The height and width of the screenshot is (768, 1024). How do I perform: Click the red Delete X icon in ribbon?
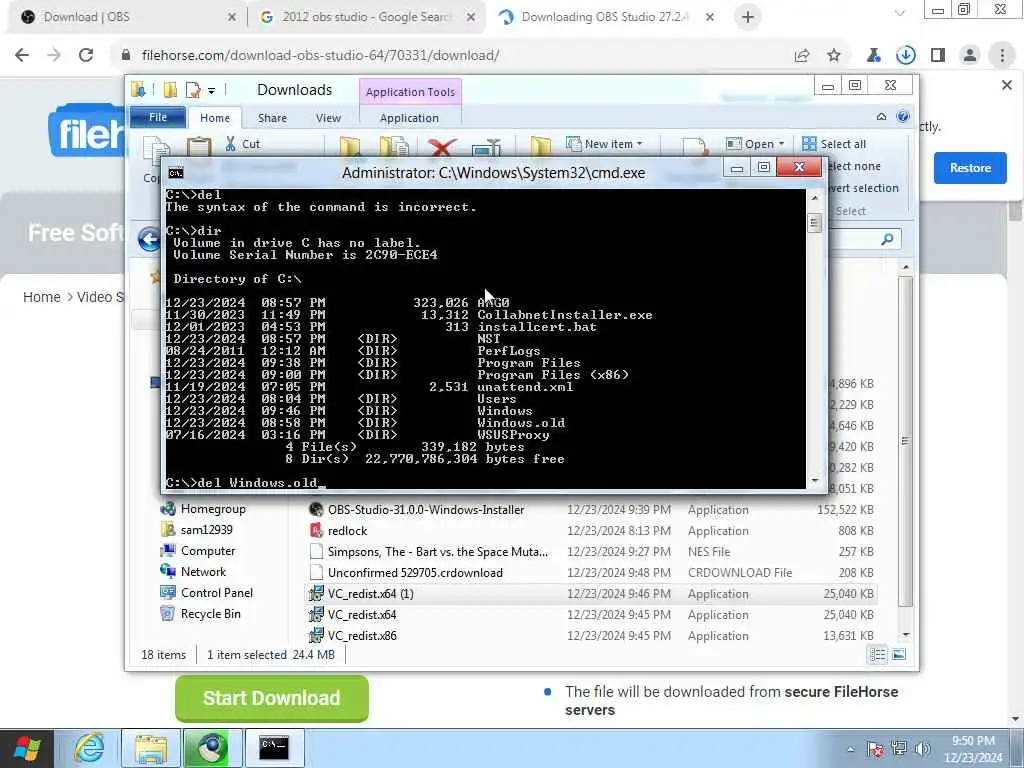(441, 147)
